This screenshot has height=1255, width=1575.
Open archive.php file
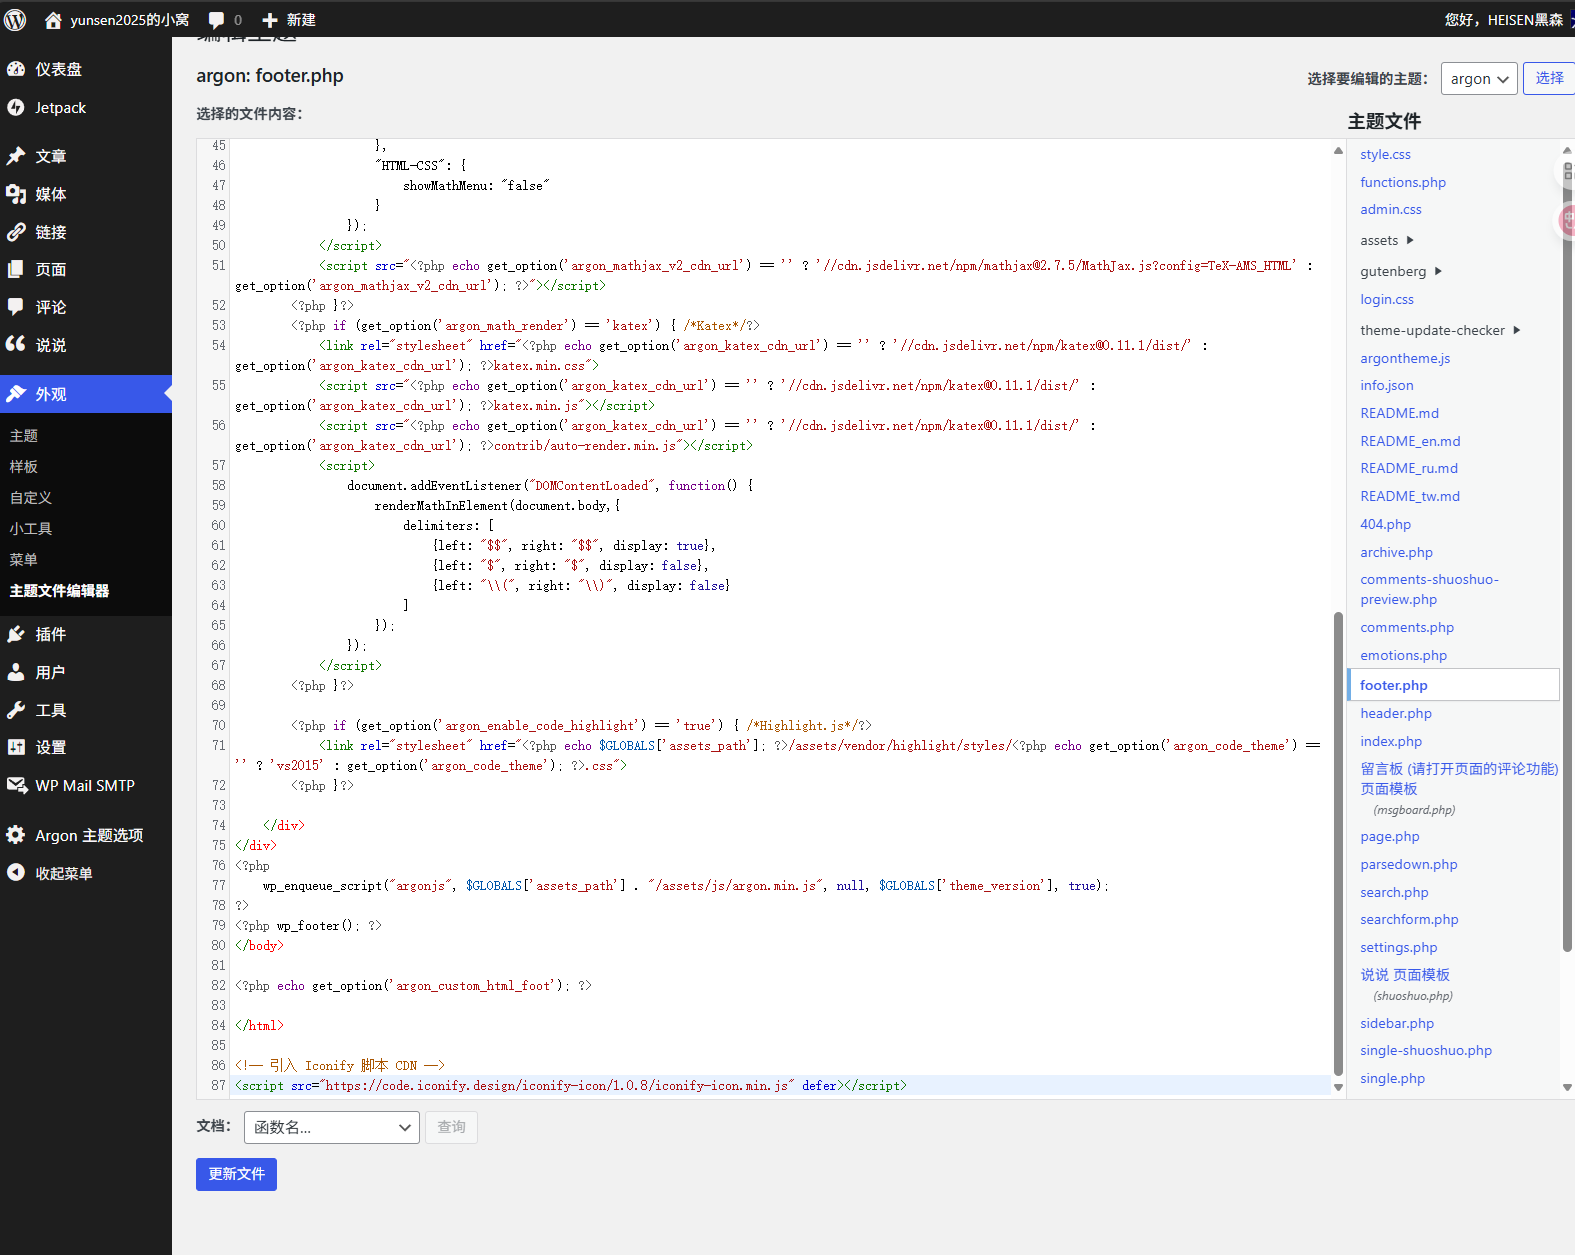pyautogui.click(x=1397, y=552)
